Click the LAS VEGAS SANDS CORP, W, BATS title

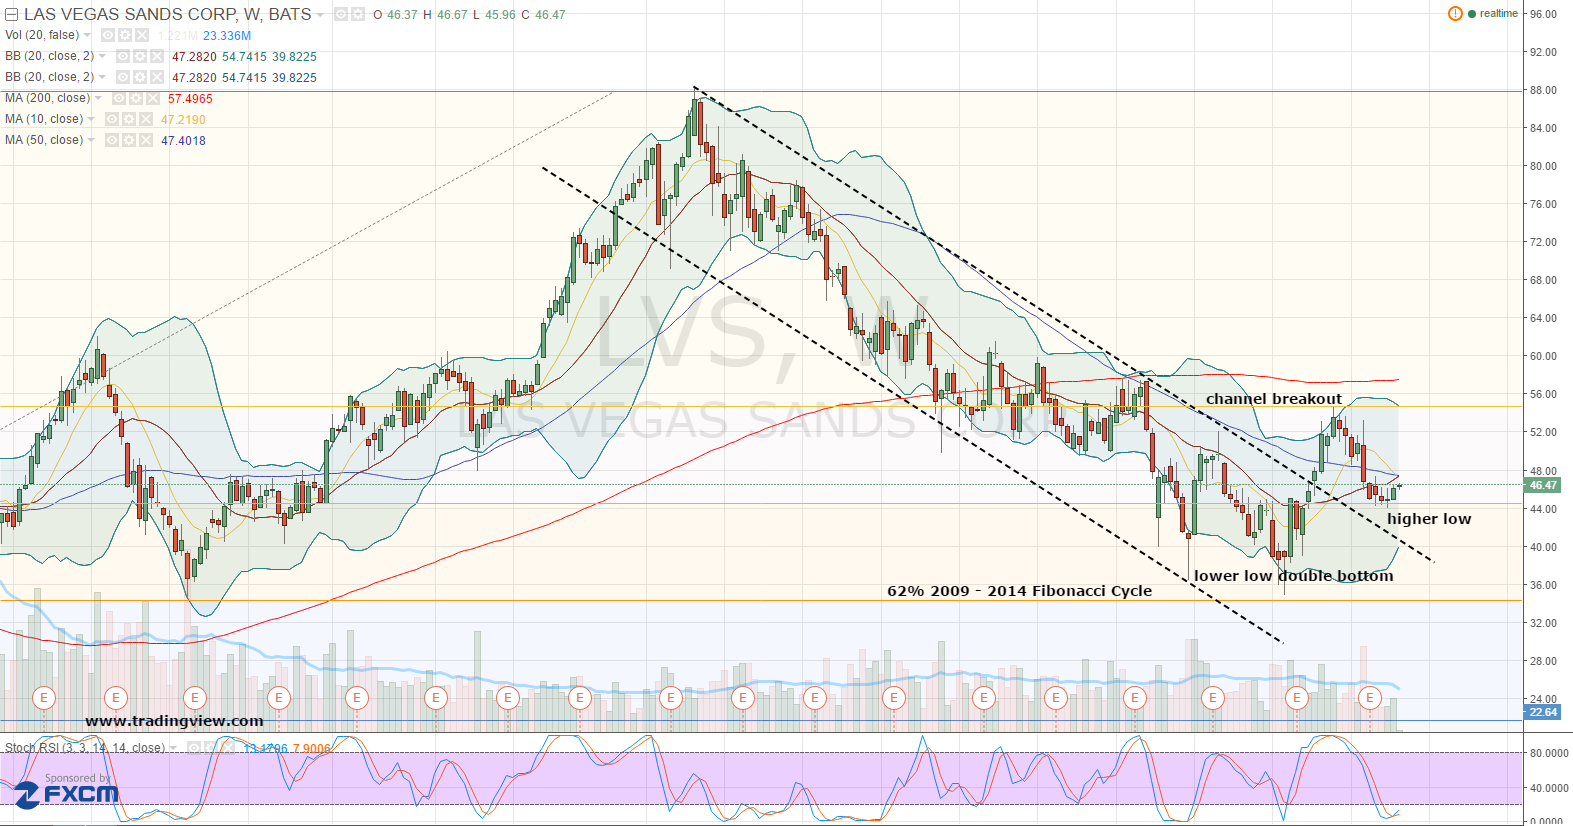[x=167, y=14]
